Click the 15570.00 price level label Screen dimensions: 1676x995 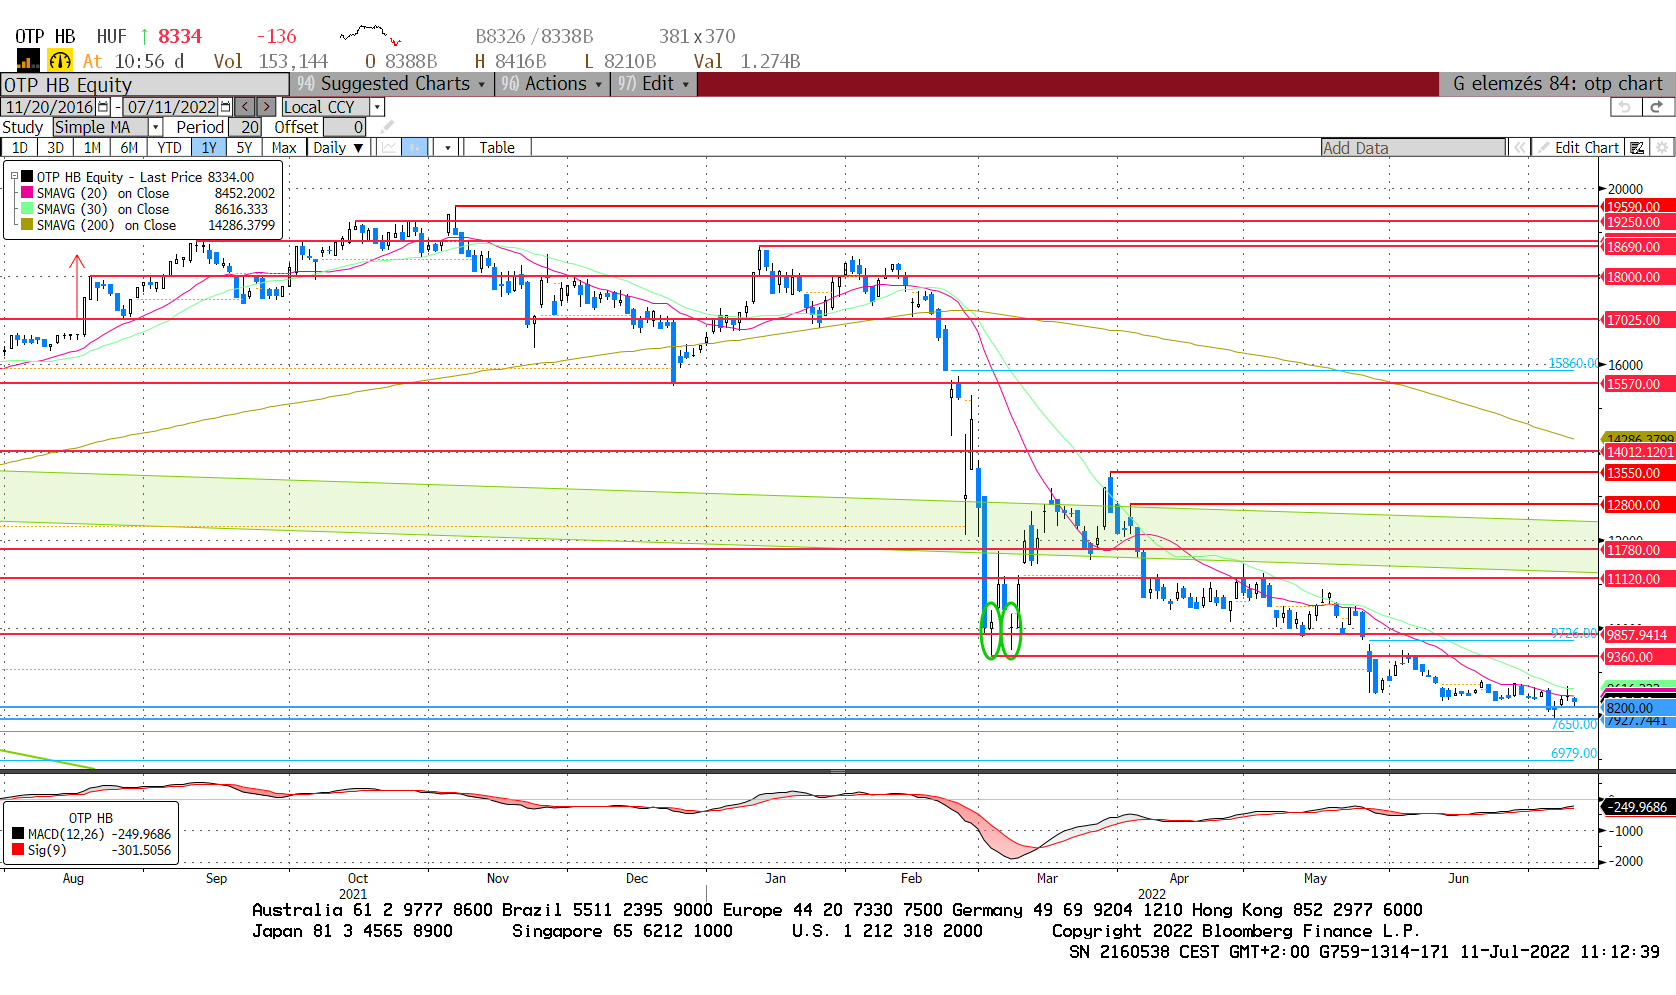click(x=1639, y=384)
